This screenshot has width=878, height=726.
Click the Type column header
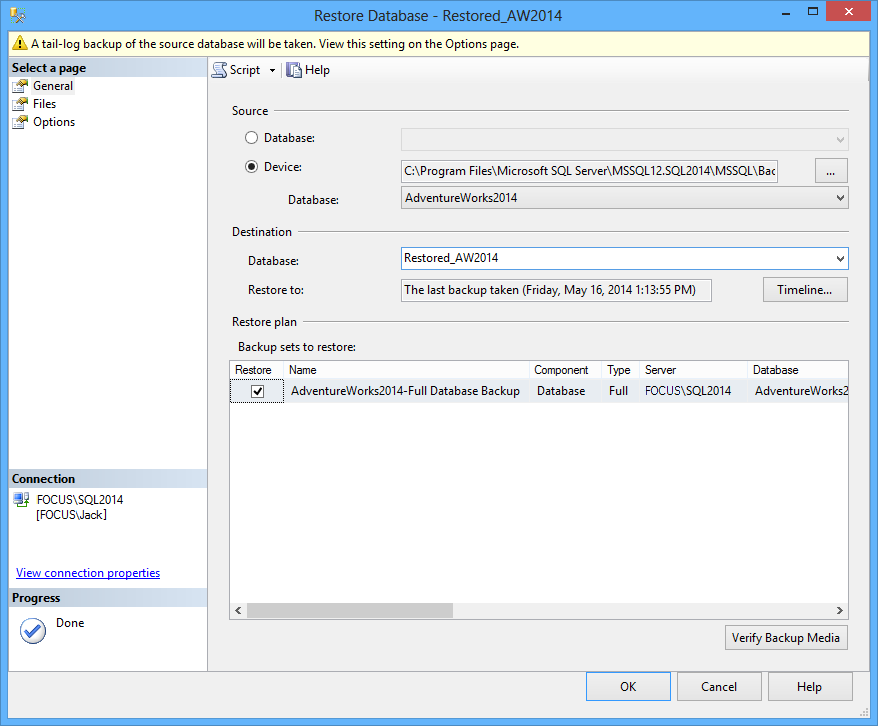[x=620, y=370]
